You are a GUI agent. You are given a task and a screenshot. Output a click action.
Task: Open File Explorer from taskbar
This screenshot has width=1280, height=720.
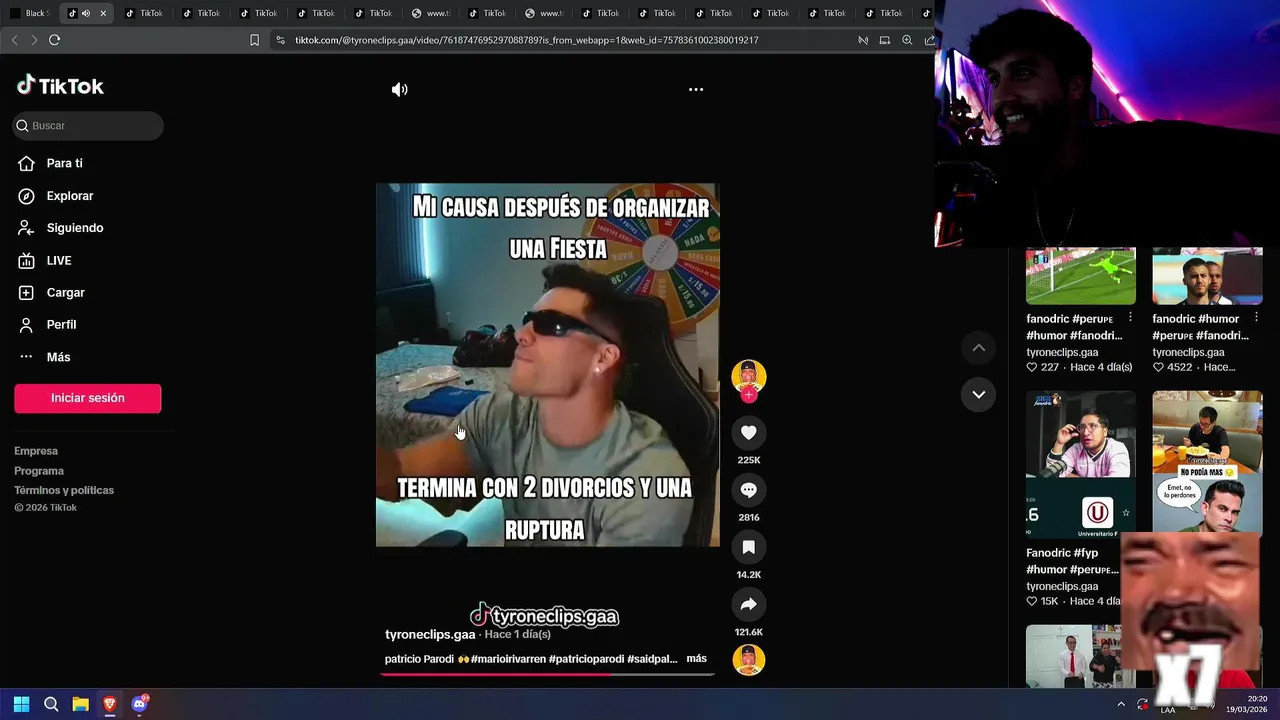[80, 704]
